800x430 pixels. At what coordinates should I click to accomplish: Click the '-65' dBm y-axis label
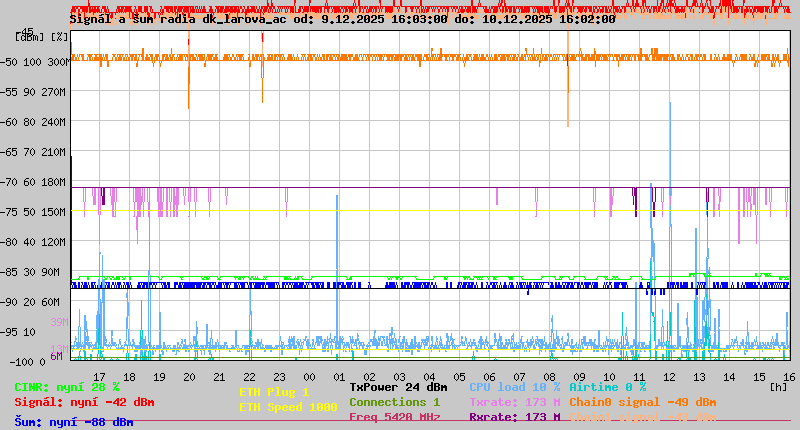pos(9,153)
